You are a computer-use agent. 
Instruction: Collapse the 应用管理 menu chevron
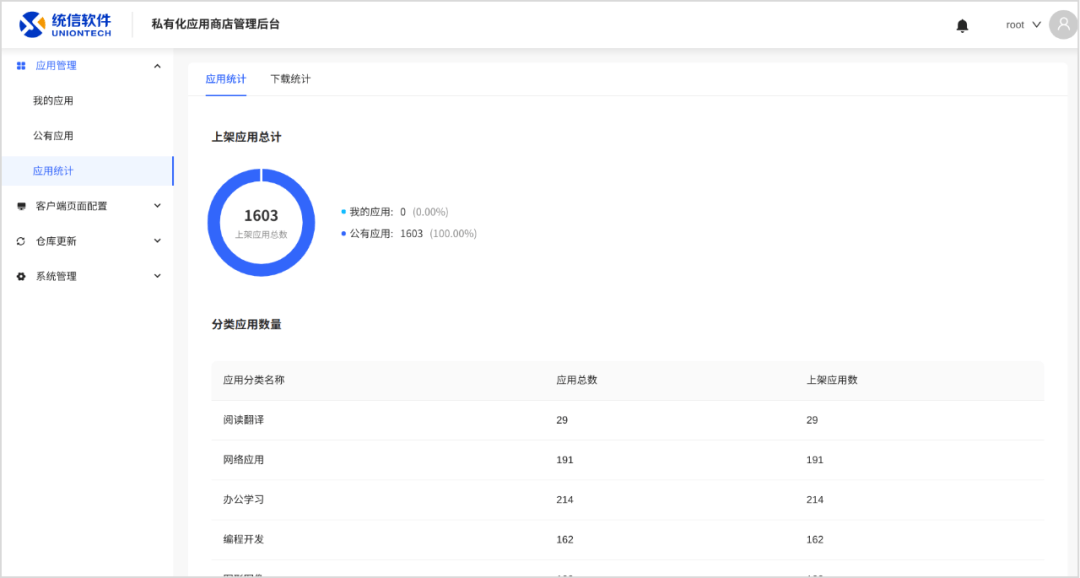click(x=157, y=66)
